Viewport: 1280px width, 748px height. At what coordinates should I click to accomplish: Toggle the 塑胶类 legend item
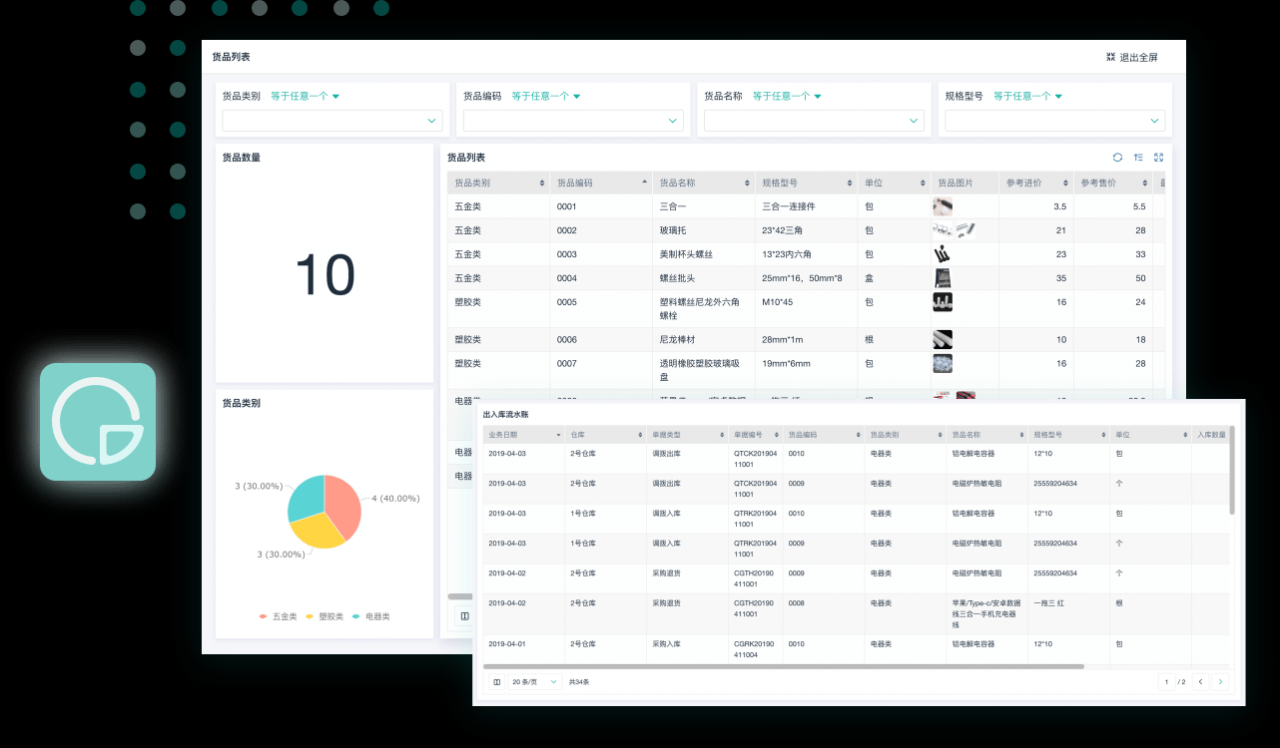click(324, 616)
